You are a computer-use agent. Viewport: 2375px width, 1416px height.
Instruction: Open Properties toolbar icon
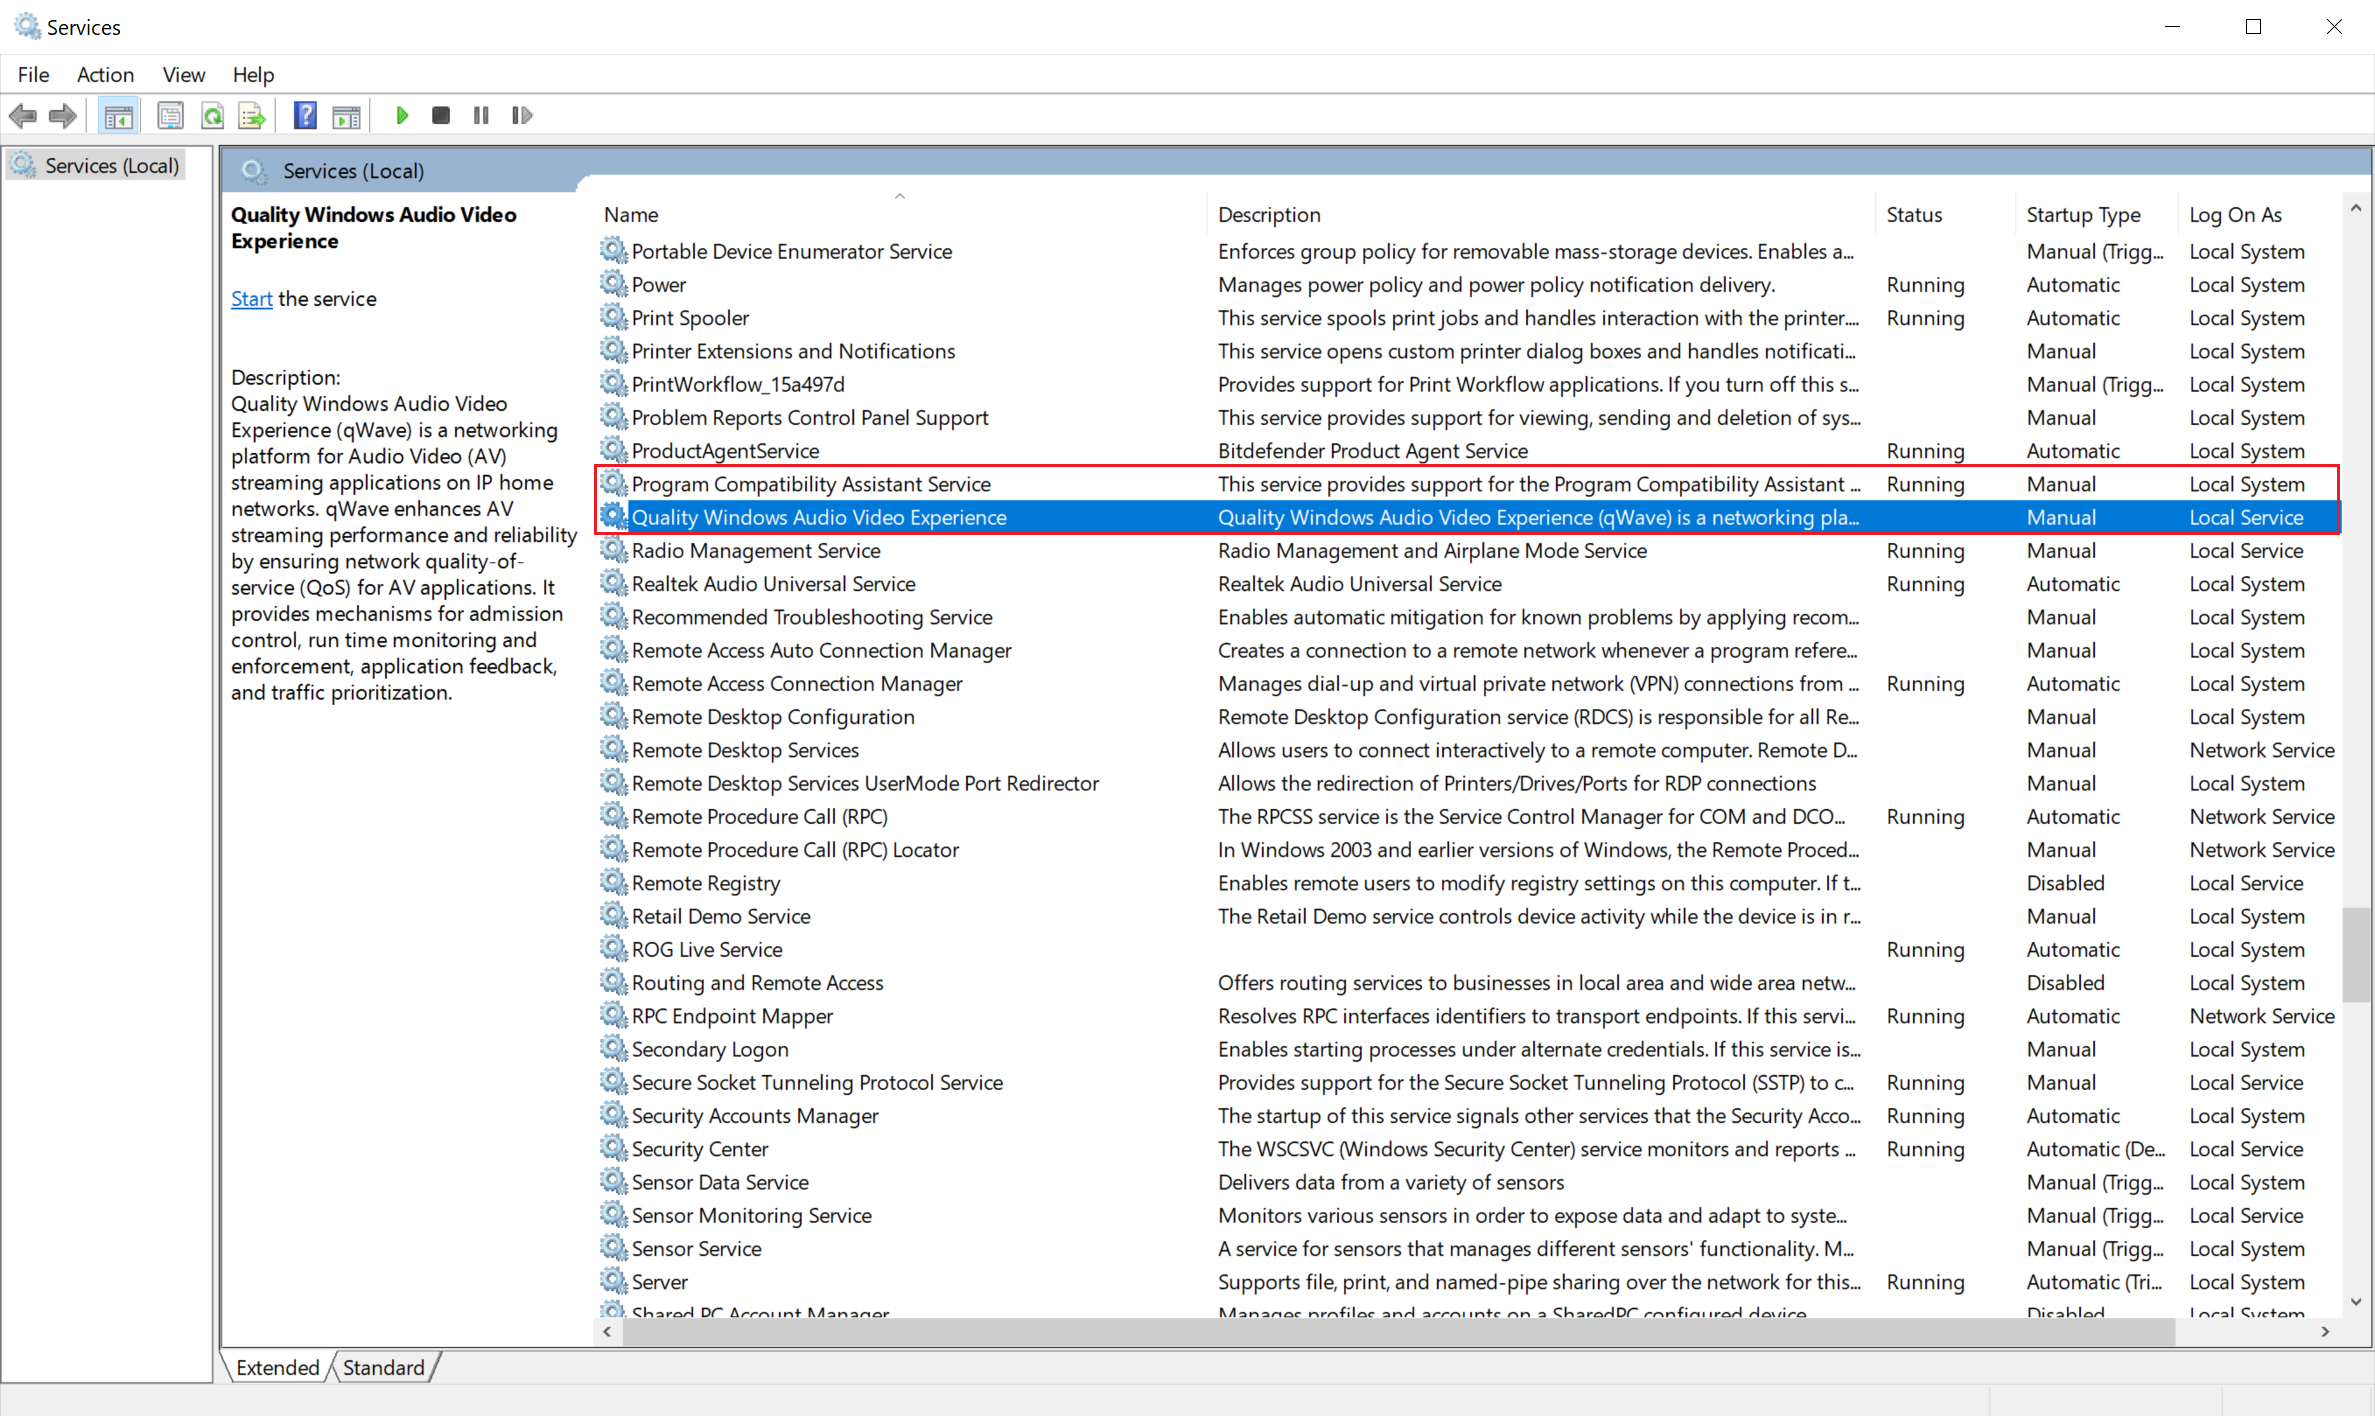click(170, 116)
